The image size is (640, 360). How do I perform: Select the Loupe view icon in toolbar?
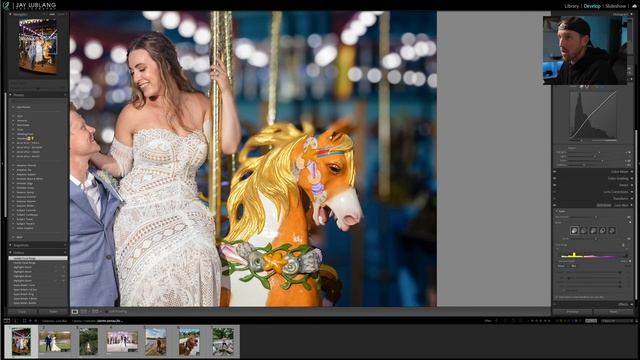click(x=75, y=311)
